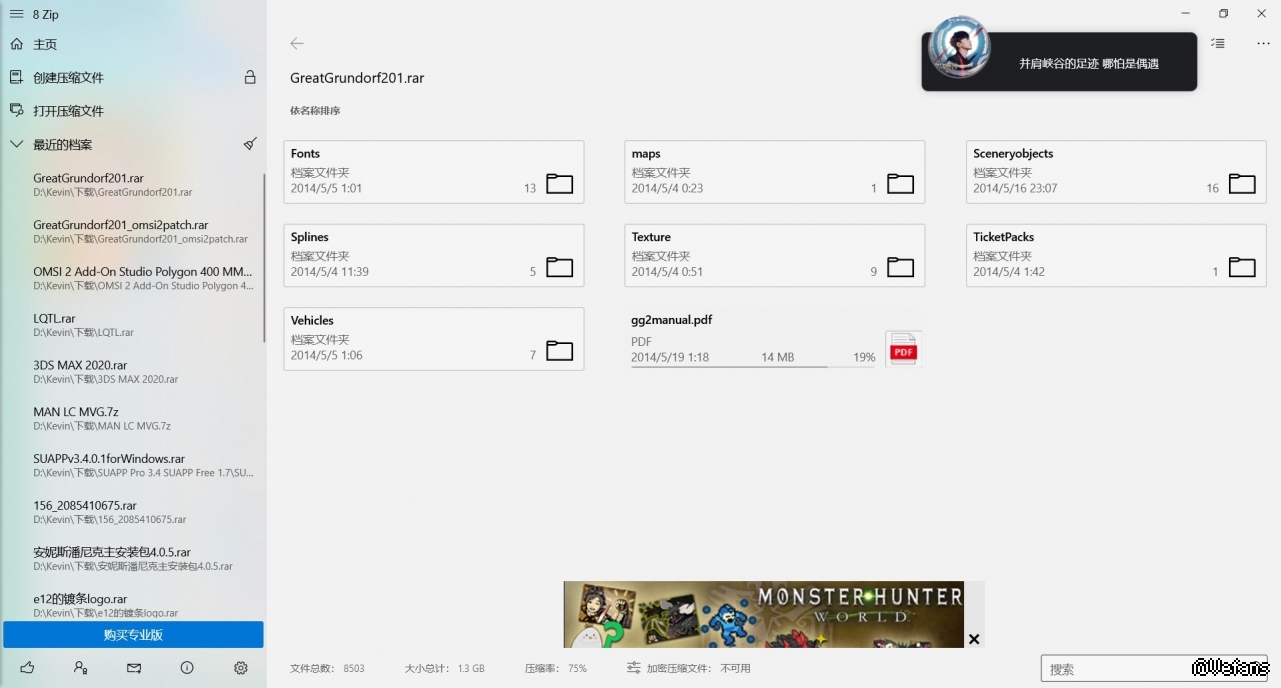Collapse the 最近的档案 section chevron
Image resolution: width=1281 pixels, height=688 pixels.
[16, 144]
